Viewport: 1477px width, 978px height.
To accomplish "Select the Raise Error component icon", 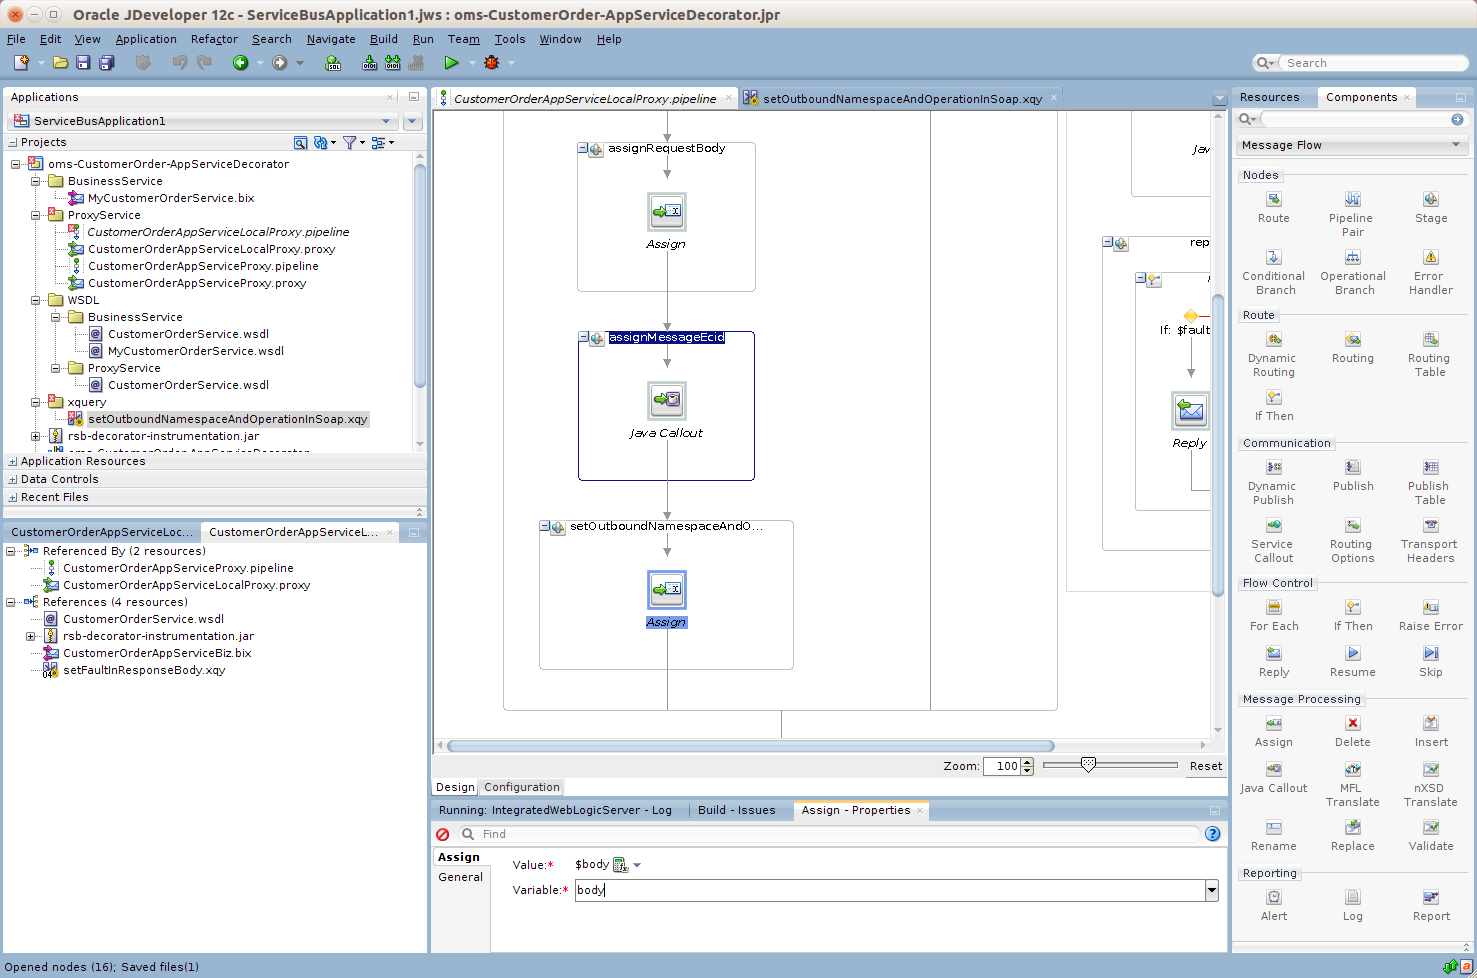I will [1430, 608].
